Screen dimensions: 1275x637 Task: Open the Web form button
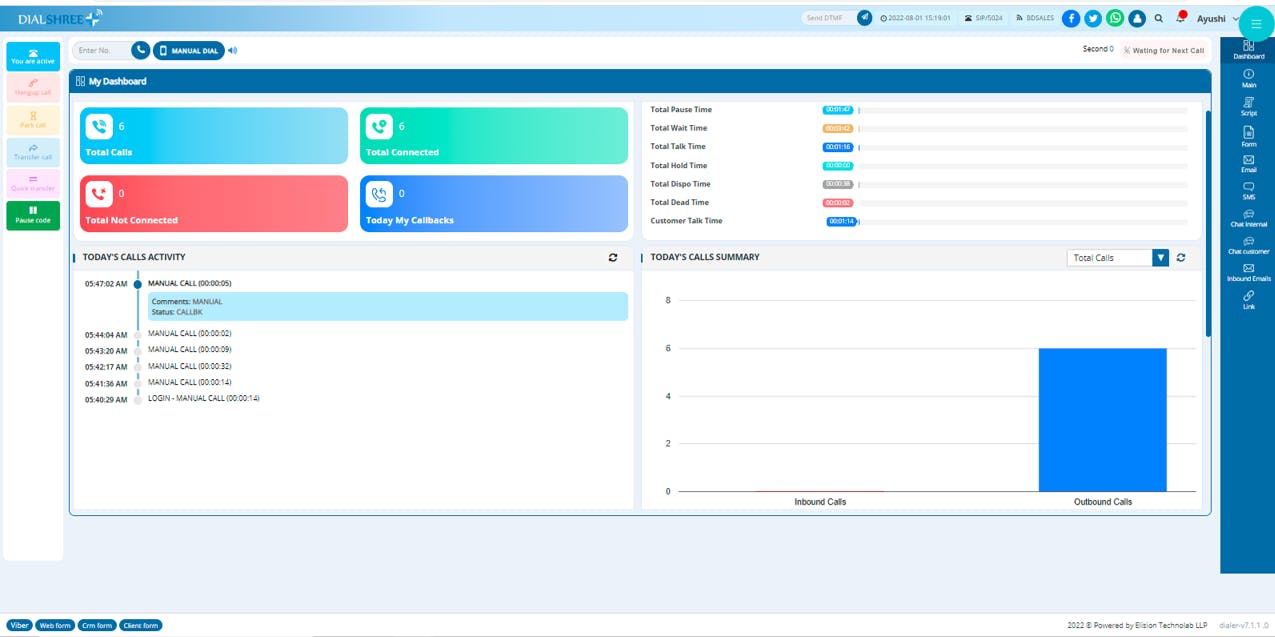pyautogui.click(x=55, y=626)
